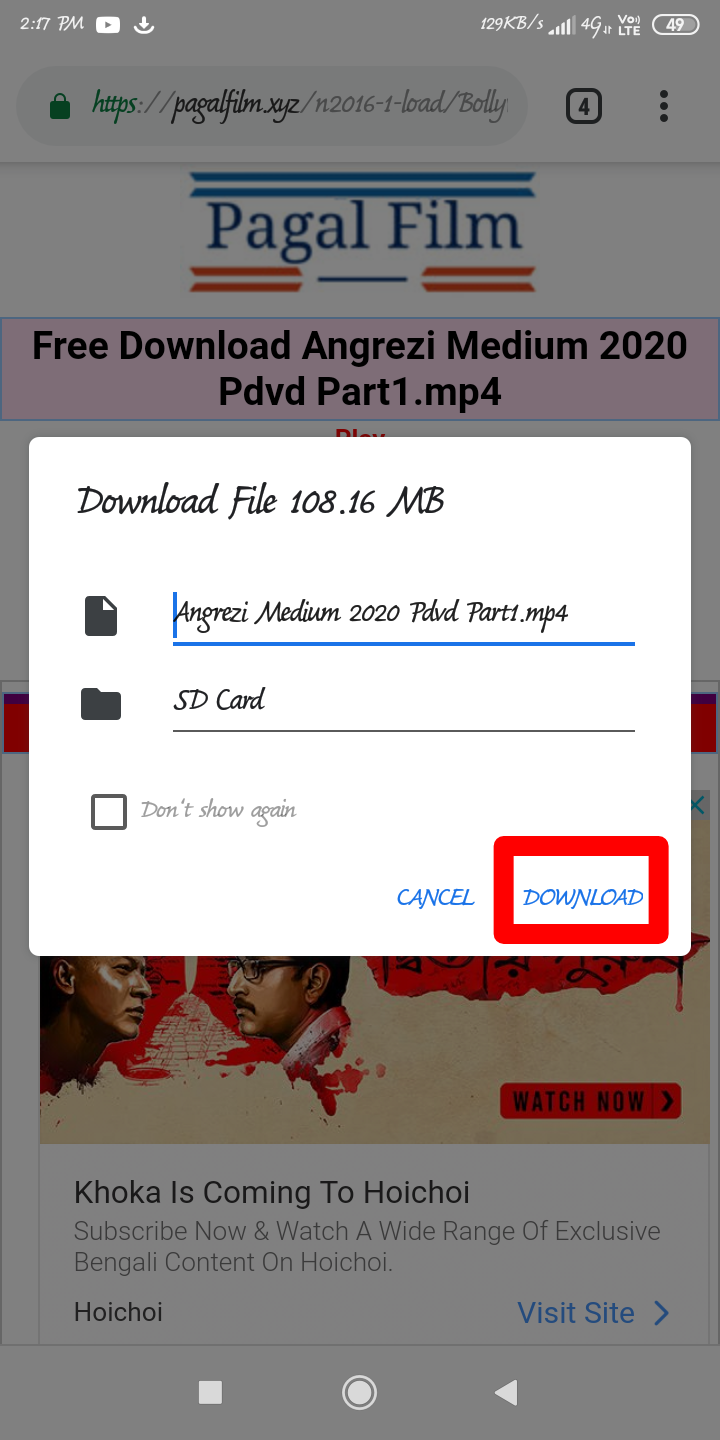720x1440 pixels.
Task: Tap the Android Back navigation button
Action: (x=507, y=1392)
